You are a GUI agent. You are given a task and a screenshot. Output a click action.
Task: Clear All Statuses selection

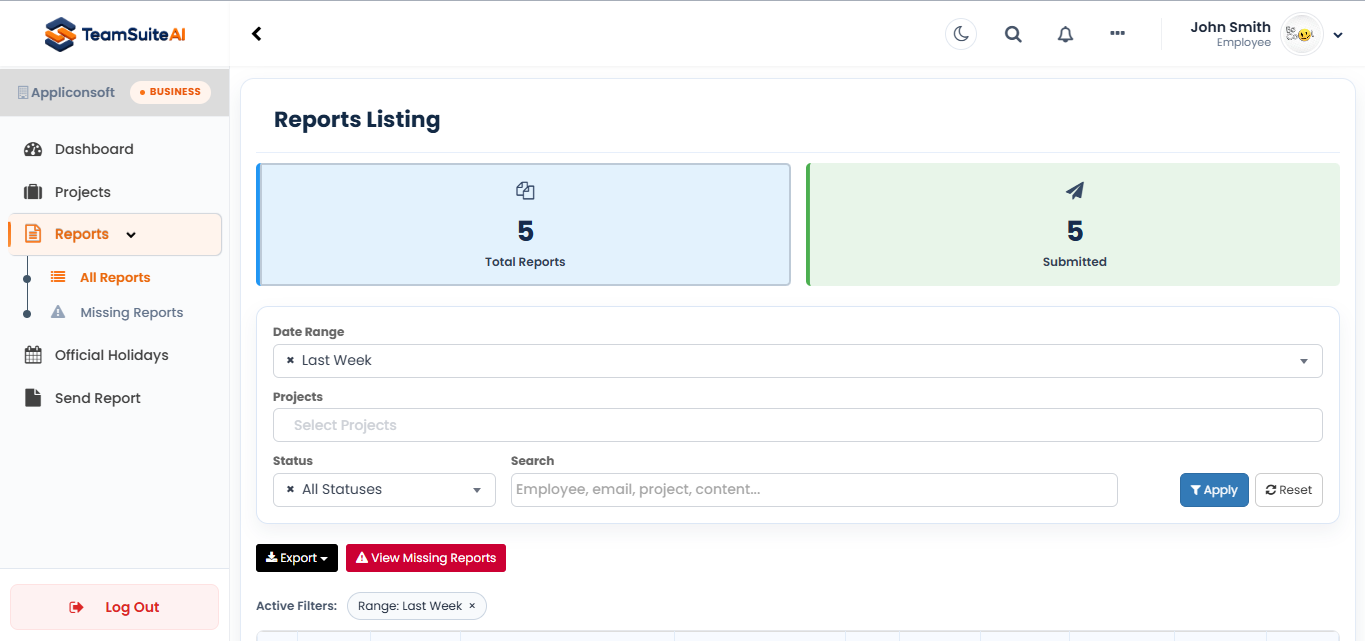[x=290, y=489]
